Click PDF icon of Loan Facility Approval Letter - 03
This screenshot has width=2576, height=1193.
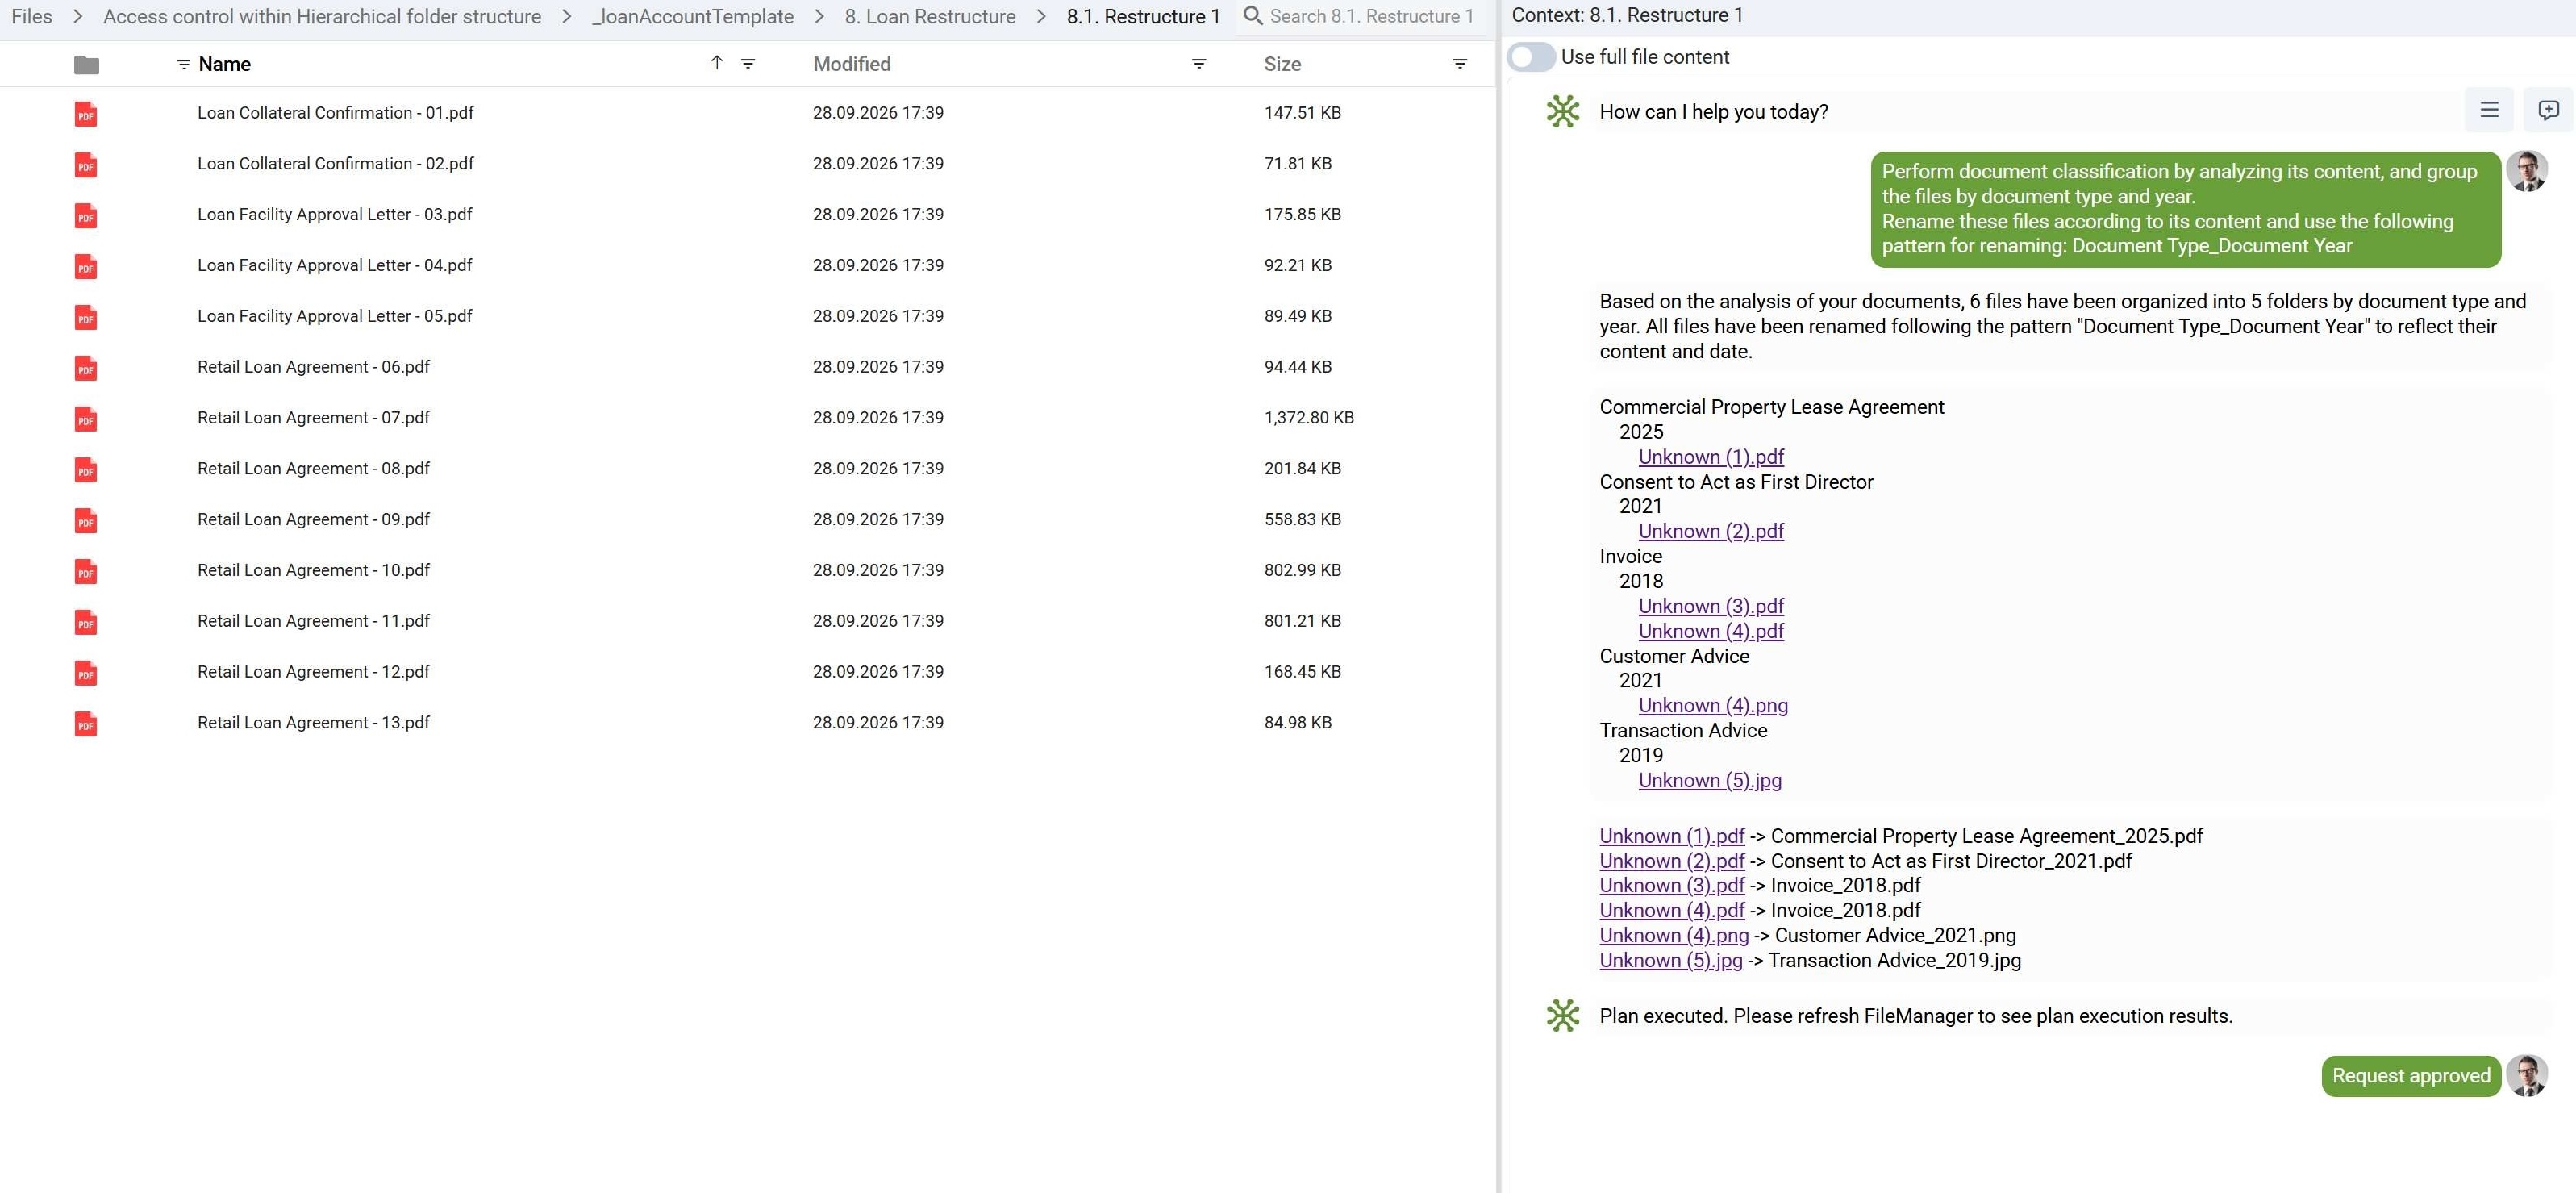point(86,216)
